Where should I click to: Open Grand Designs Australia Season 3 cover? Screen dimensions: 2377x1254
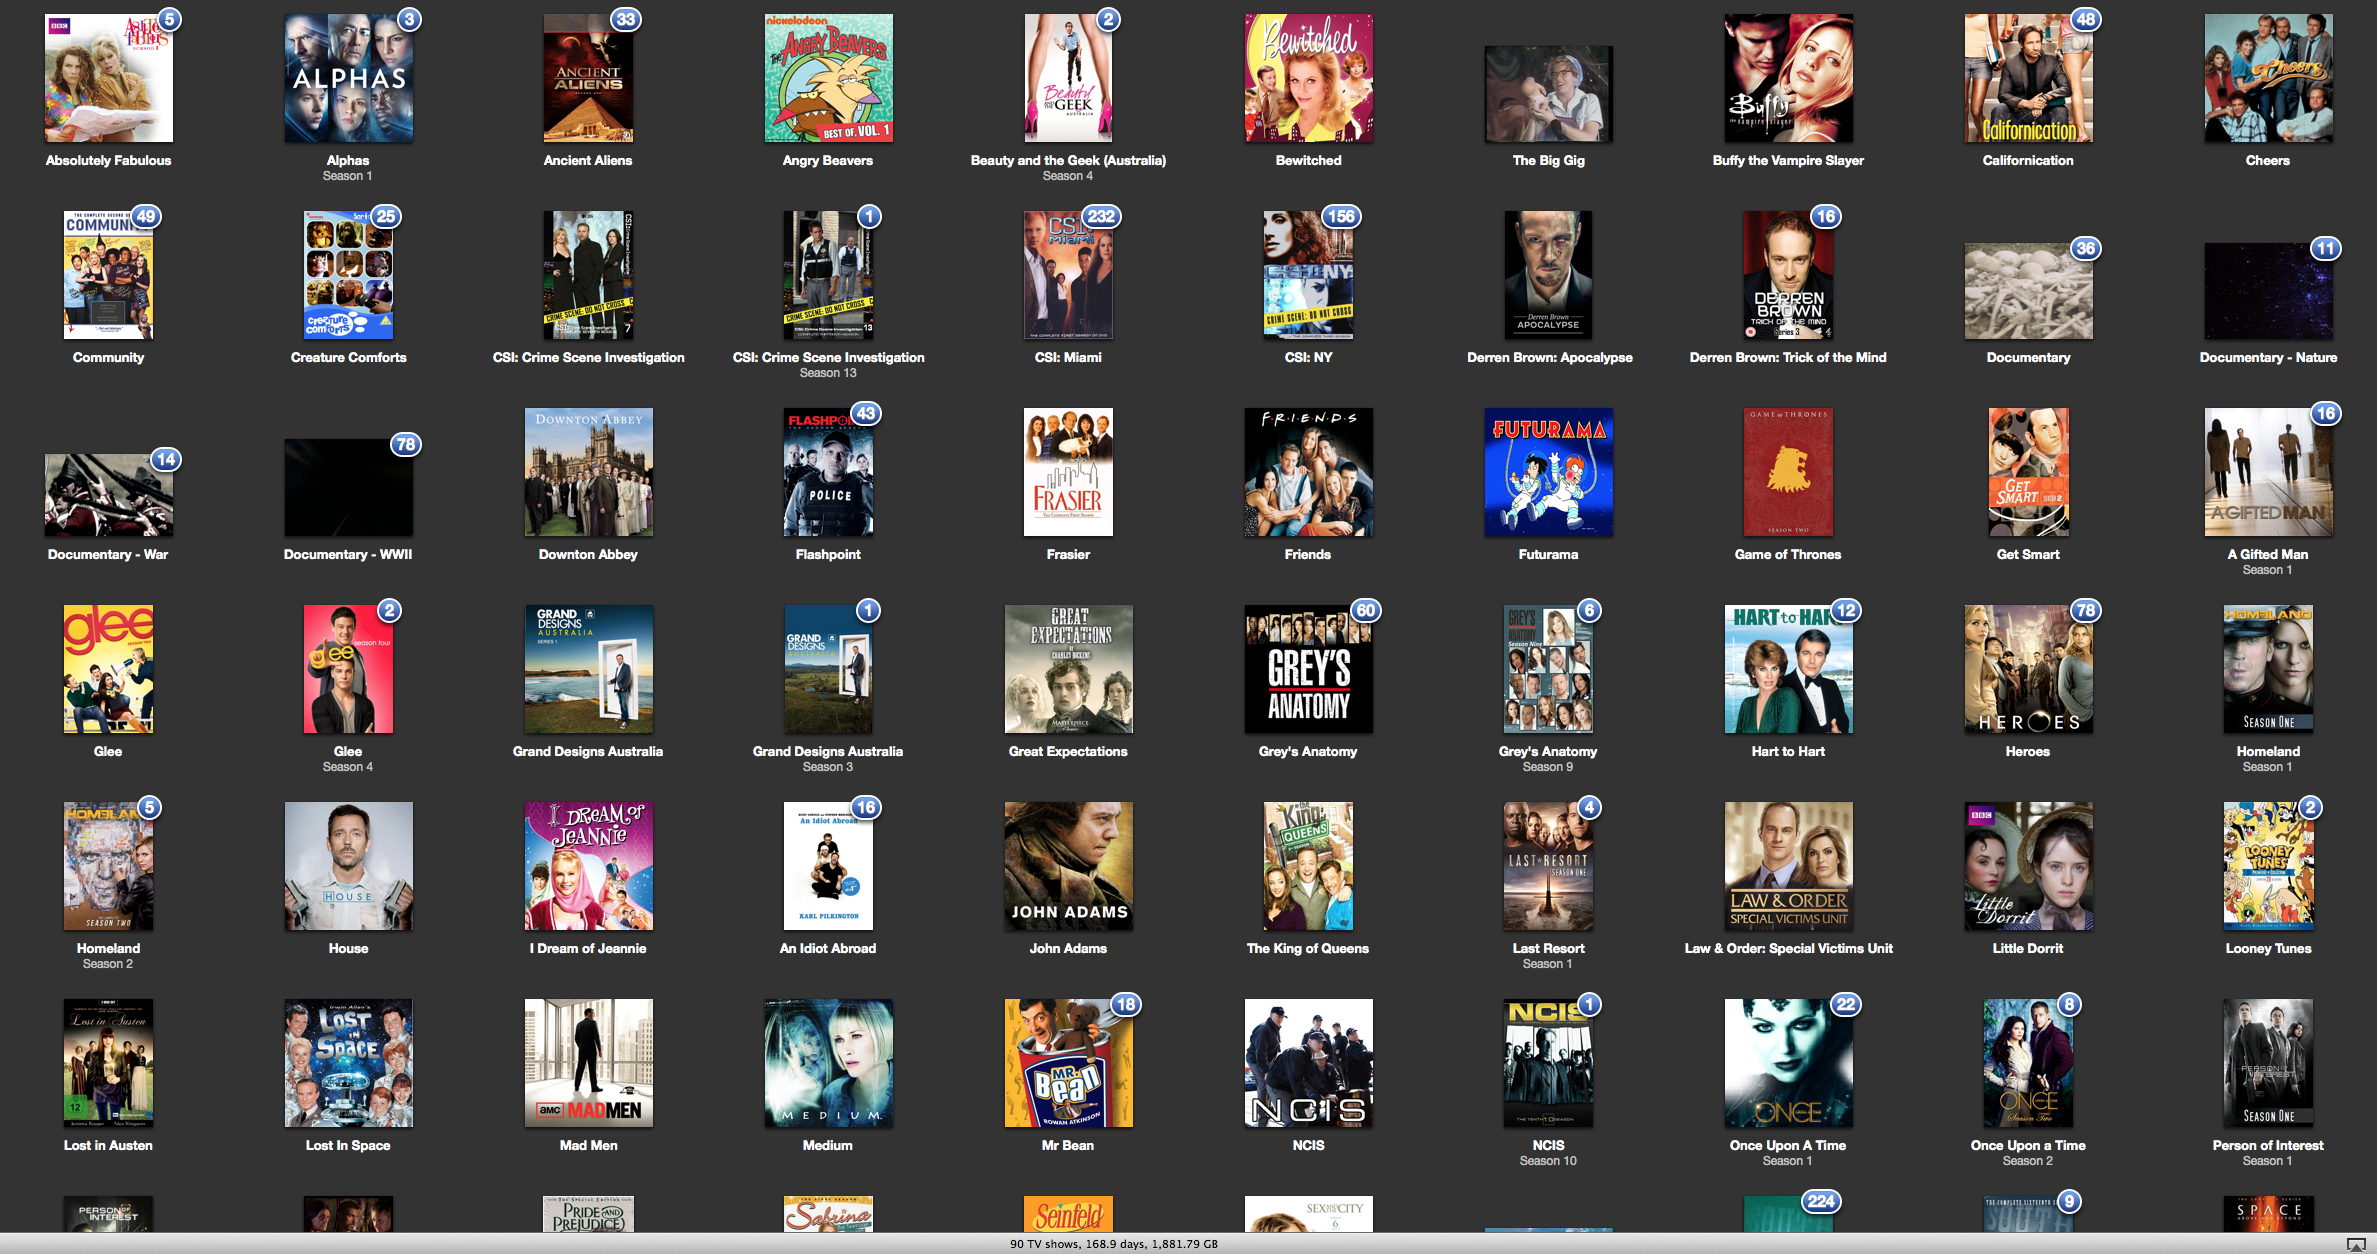point(828,669)
